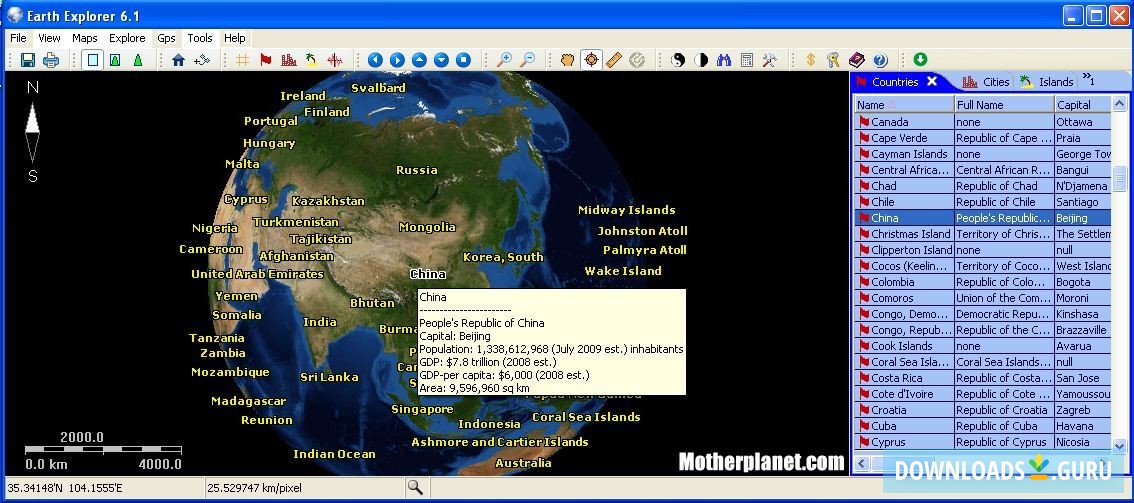Image resolution: width=1134 pixels, height=503 pixels.
Task: Click the Zoom Out magnifier icon
Action: tap(528, 60)
